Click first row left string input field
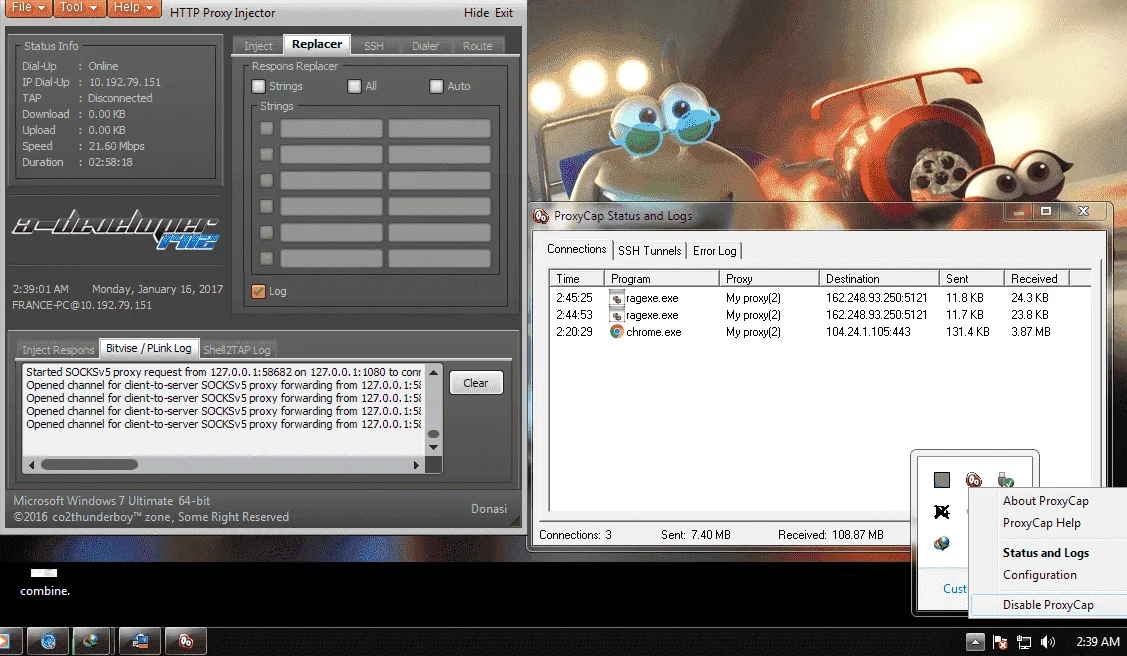This screenshot has width=1127, height=656. tap(331, 129)
